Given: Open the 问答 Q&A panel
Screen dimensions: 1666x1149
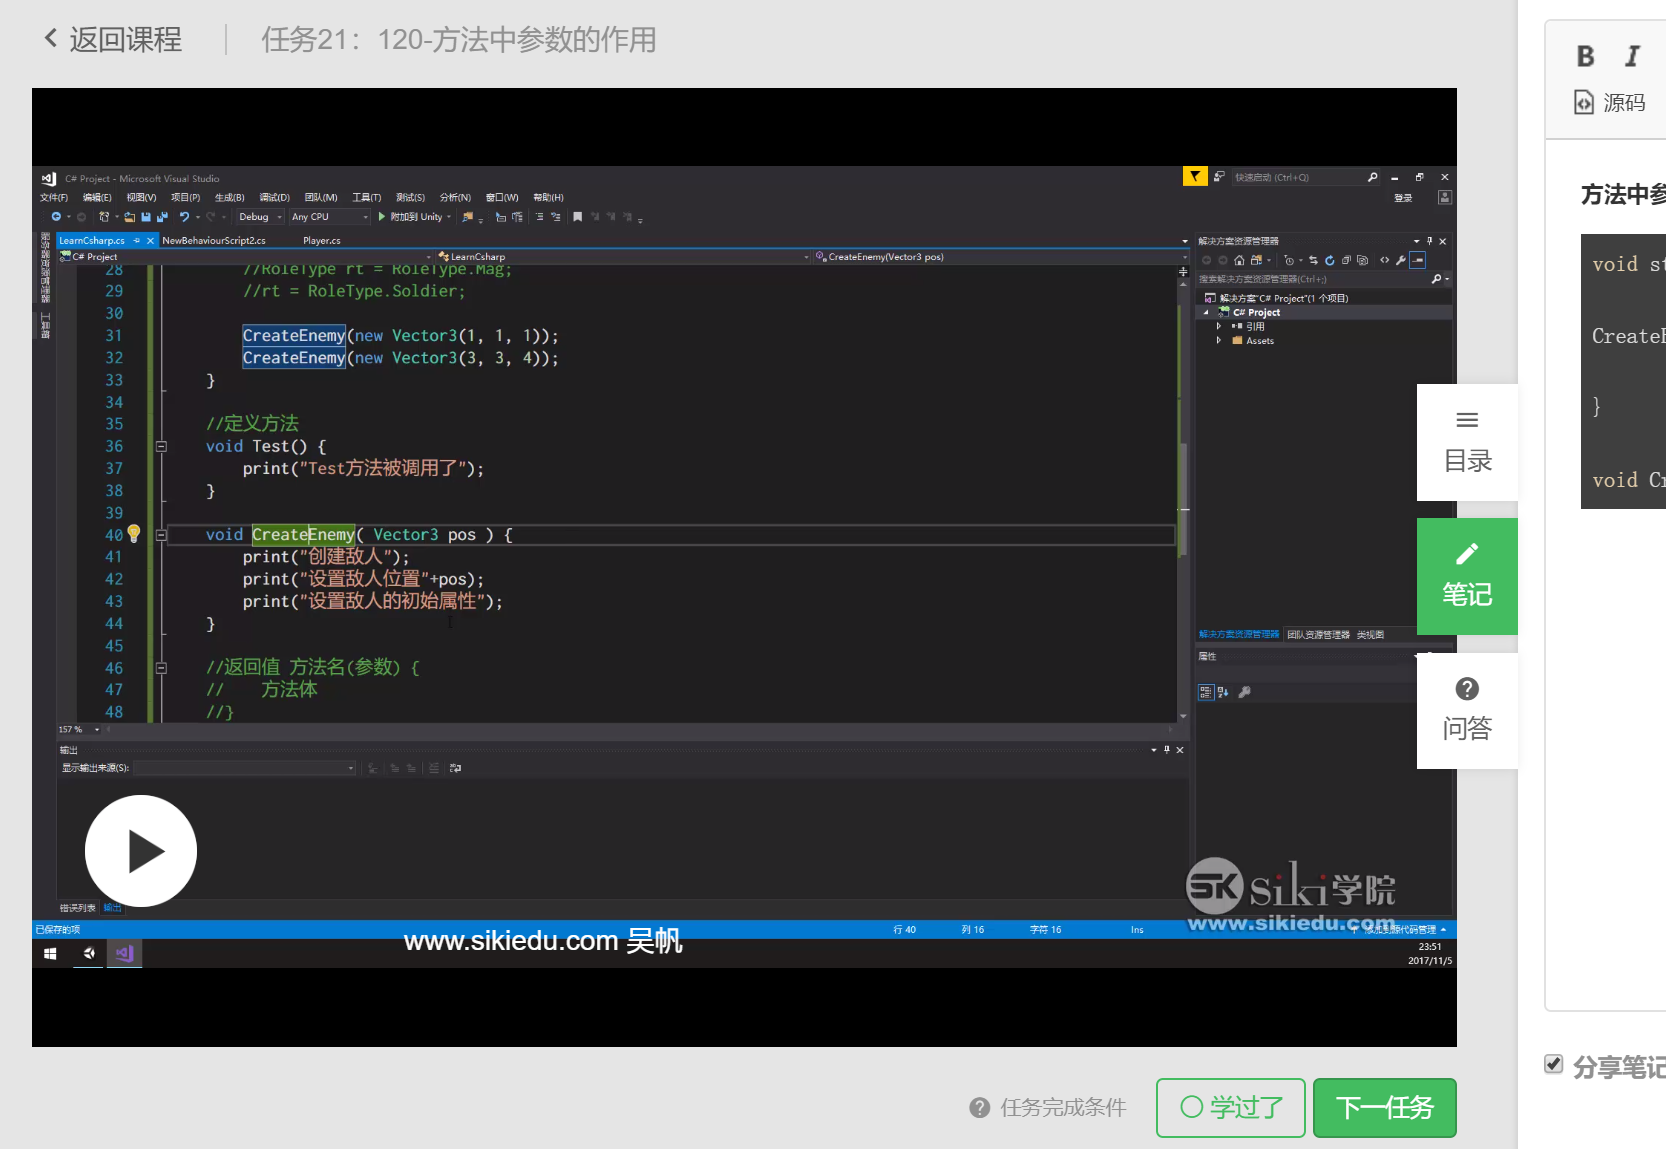Looking at the screenshot, I should [1467, 710].
